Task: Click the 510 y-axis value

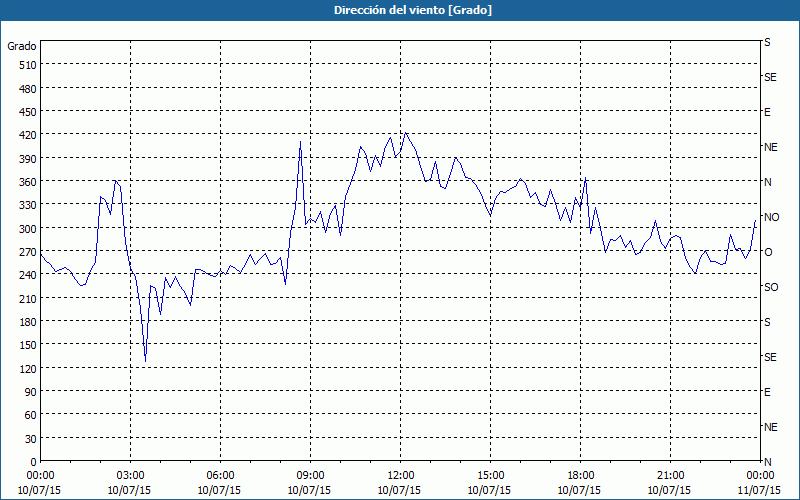Action: [28, 65]
